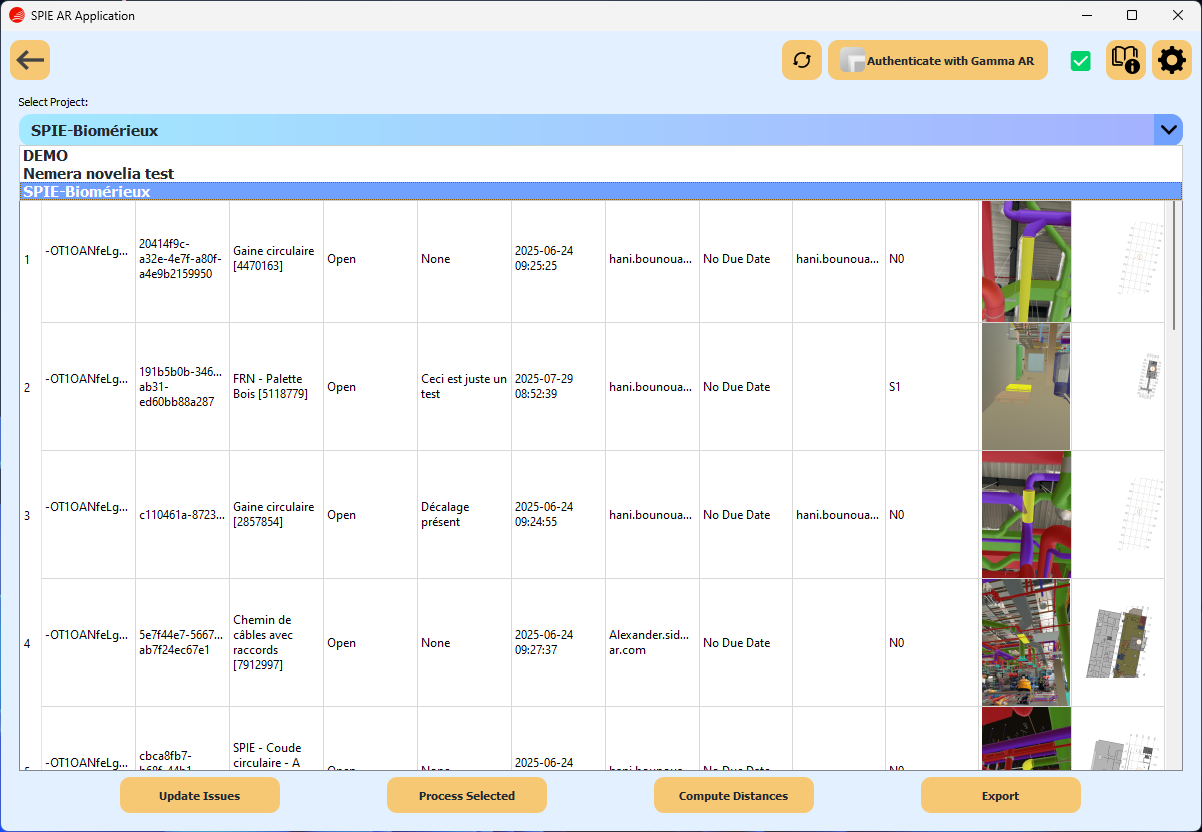This screenshot has width=1202, height=832.
Task: Open the yellow pallet photo thumbnail
Action: click(x=1025, y=386)
